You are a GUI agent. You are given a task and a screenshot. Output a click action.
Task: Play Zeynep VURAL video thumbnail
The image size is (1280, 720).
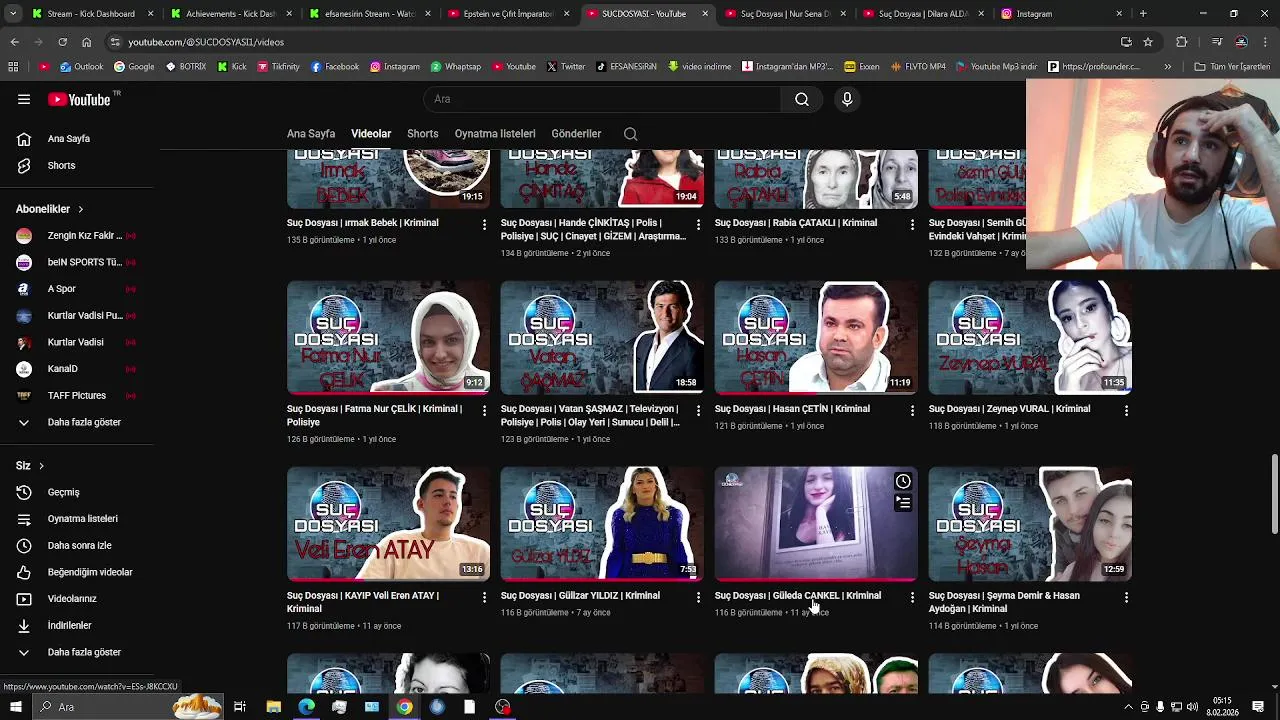pyautogui.click(x=1030, y=337)
